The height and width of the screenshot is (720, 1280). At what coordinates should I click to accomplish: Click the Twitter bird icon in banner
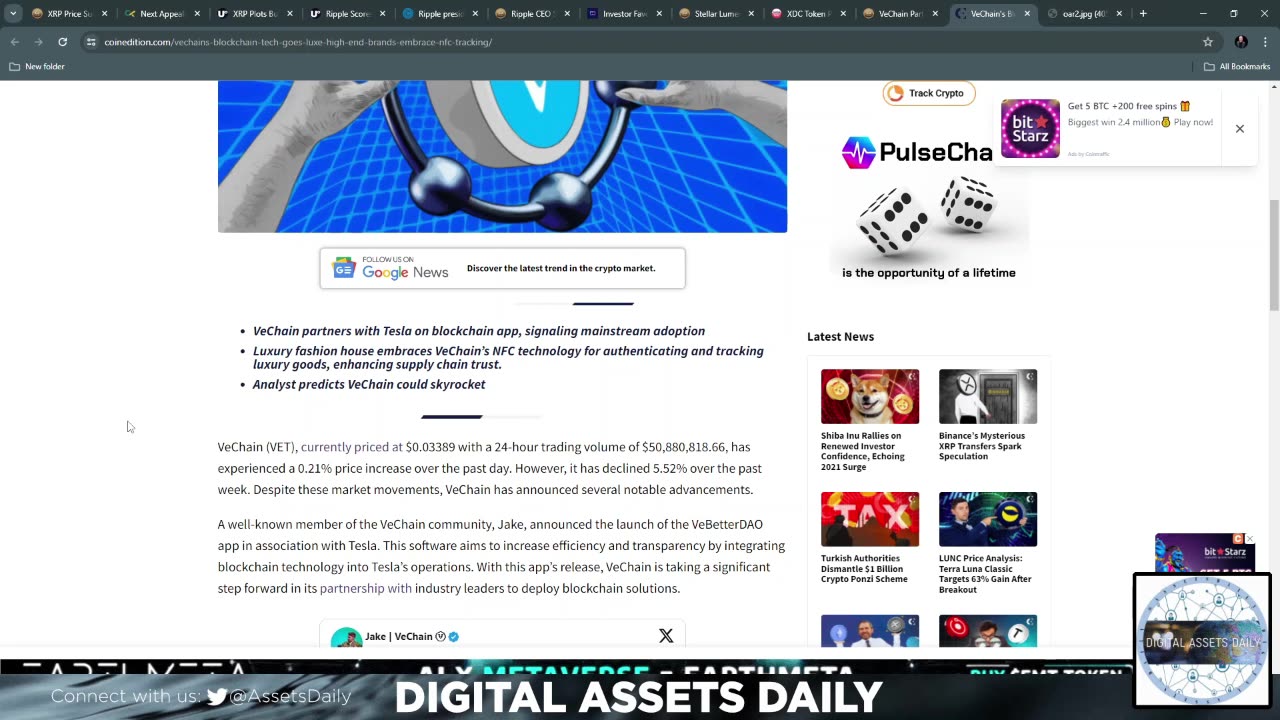coord(217,697)
